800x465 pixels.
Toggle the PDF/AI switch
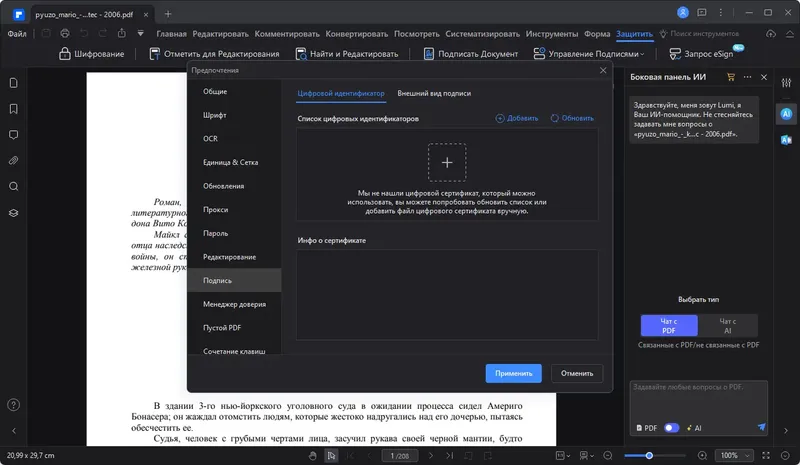[671, 428]
